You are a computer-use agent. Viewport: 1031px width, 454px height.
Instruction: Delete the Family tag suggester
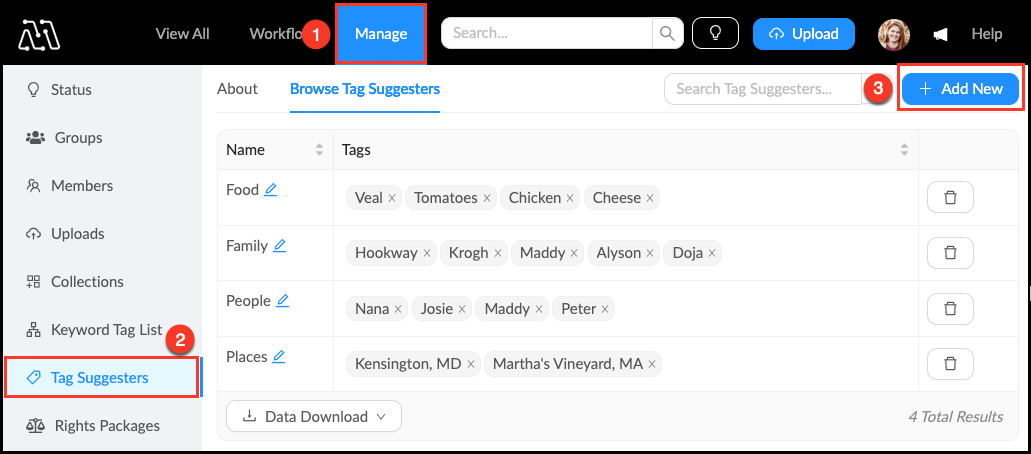click(950, 253)
